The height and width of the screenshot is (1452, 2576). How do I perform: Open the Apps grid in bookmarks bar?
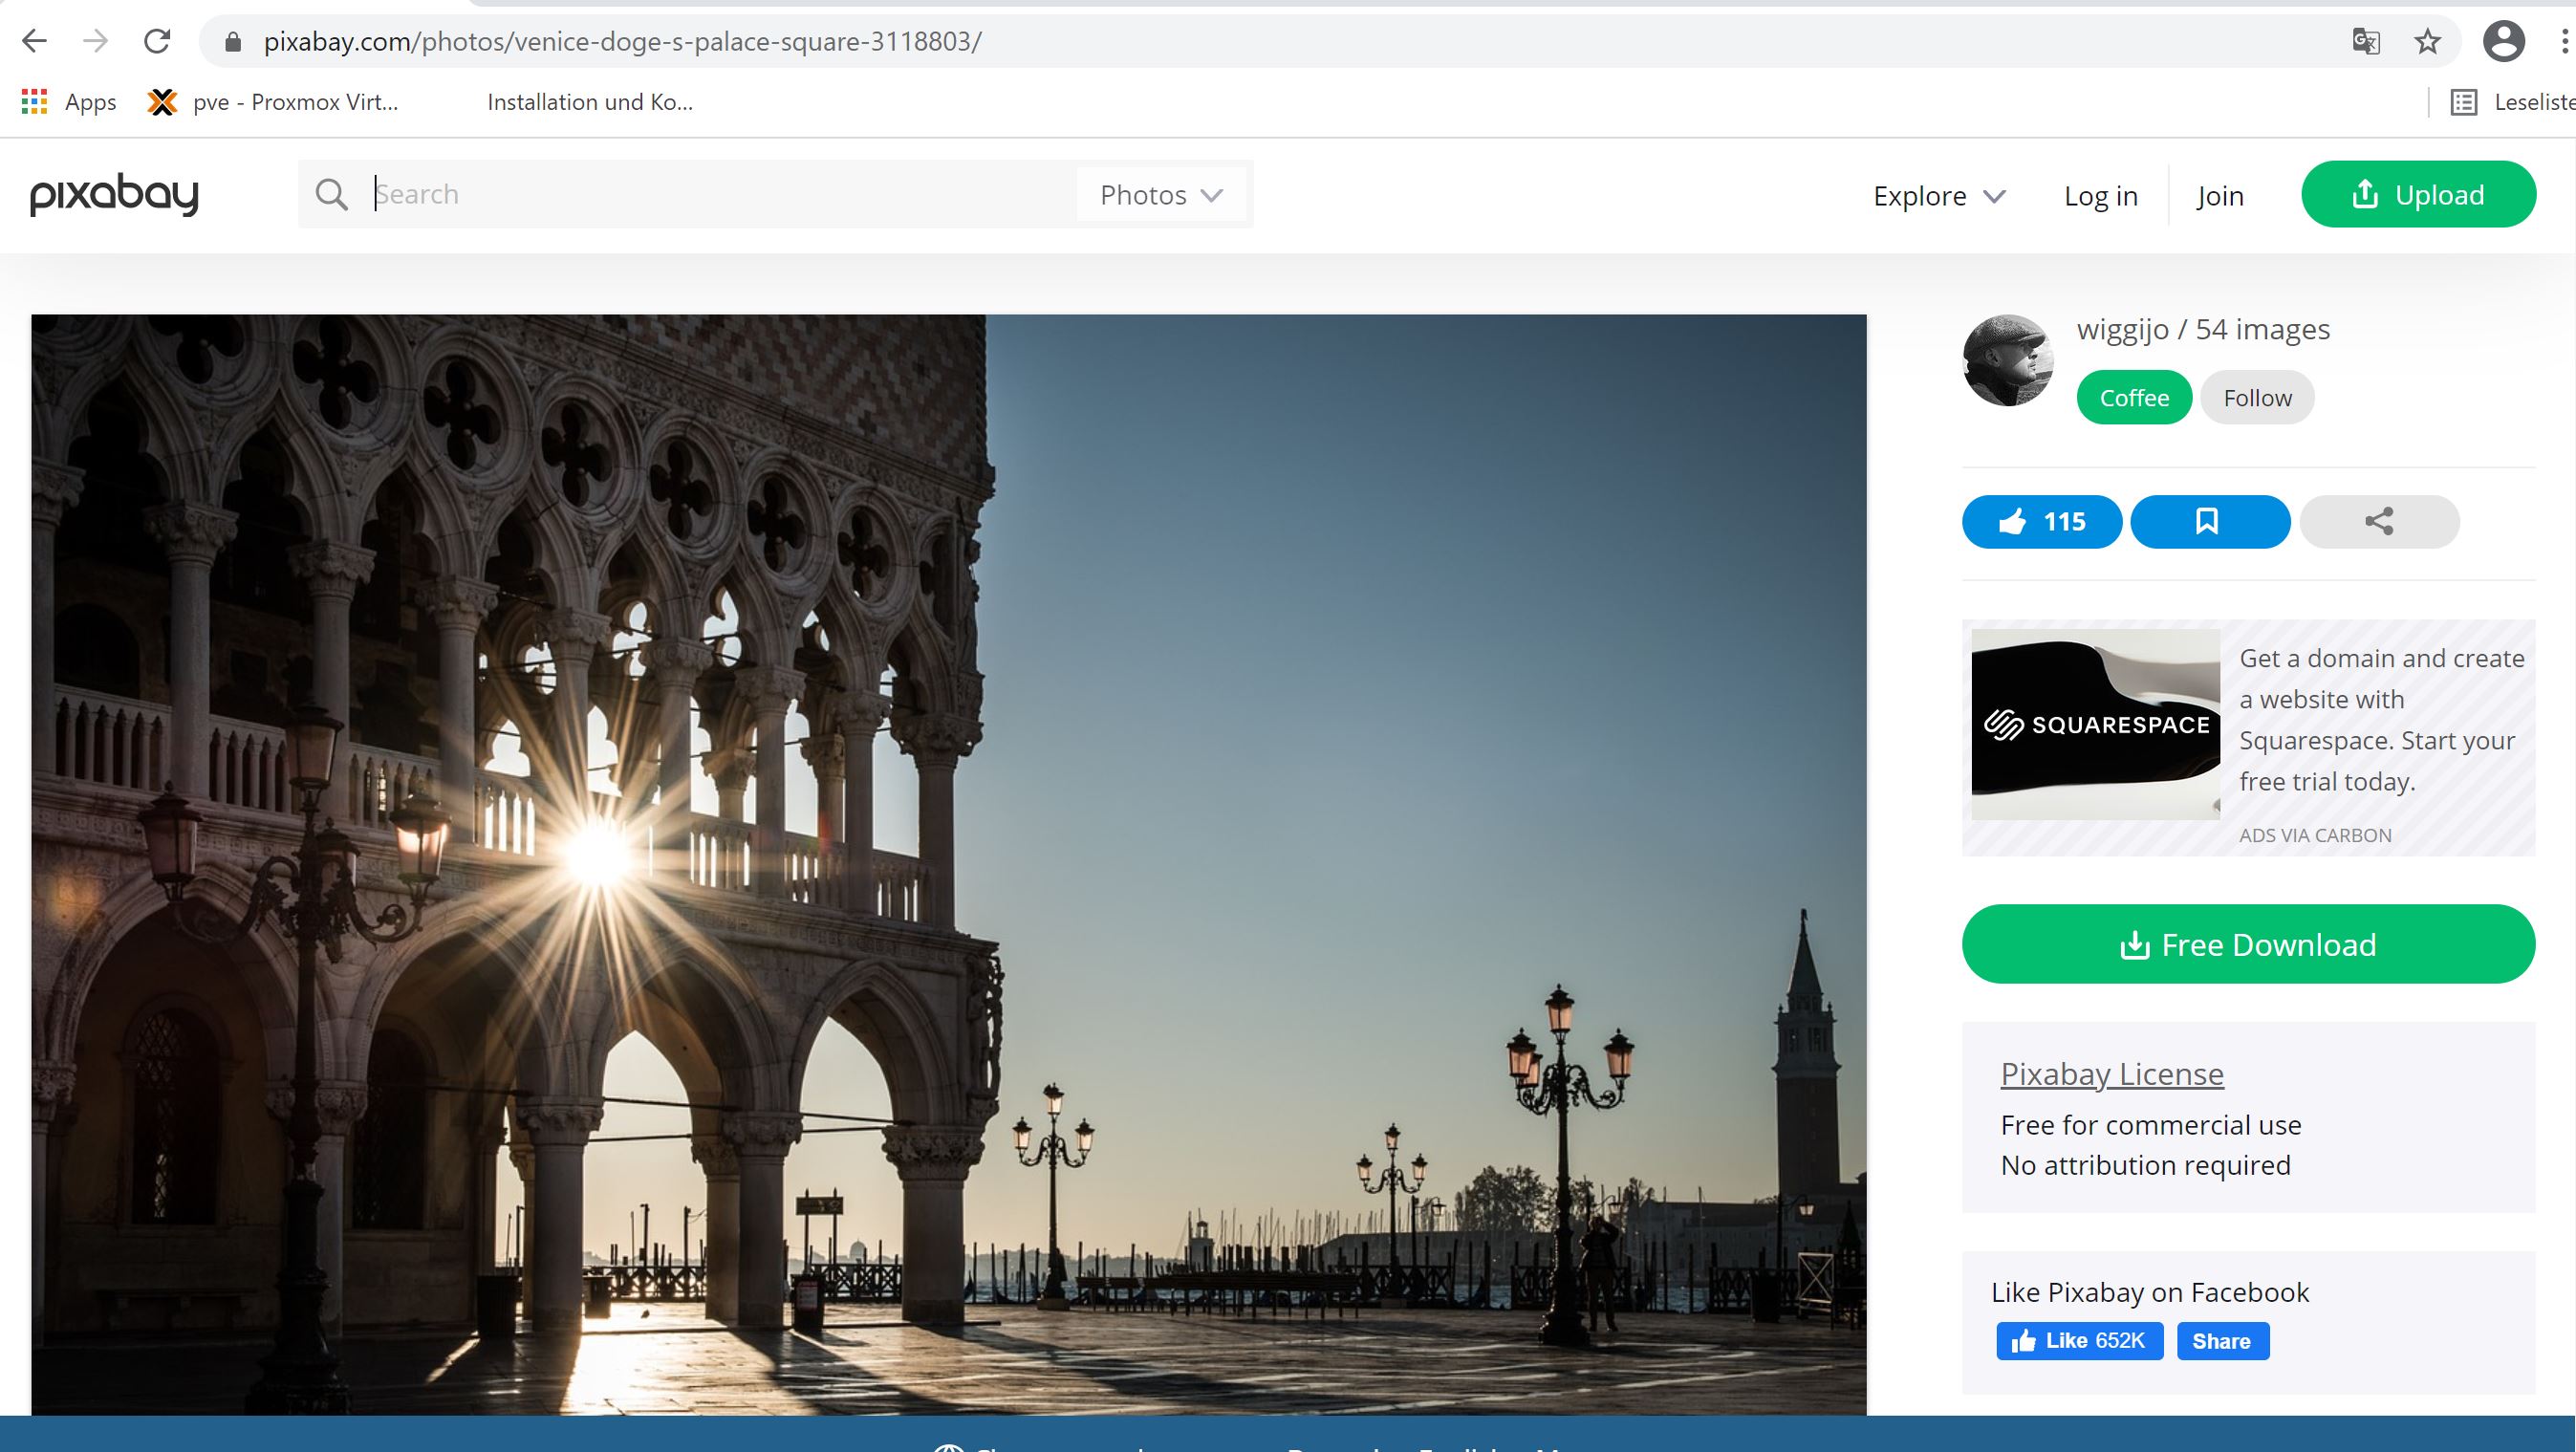coord(68,102)
